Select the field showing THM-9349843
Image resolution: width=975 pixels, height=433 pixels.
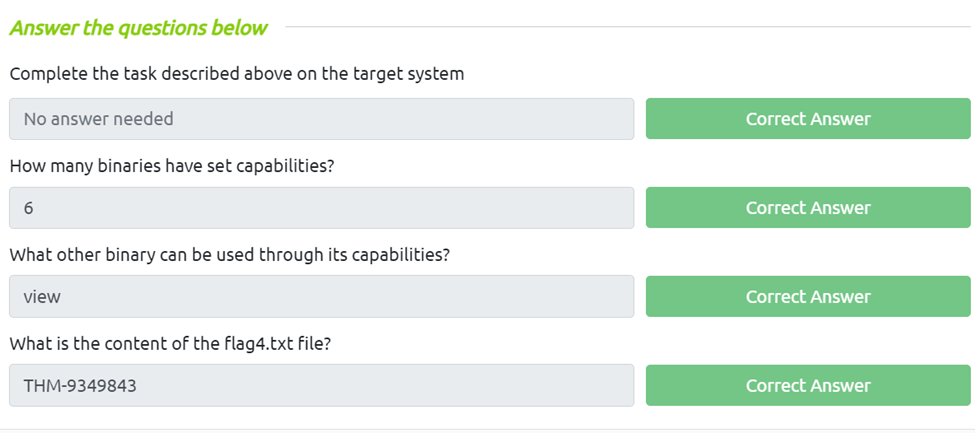(321, 385)
